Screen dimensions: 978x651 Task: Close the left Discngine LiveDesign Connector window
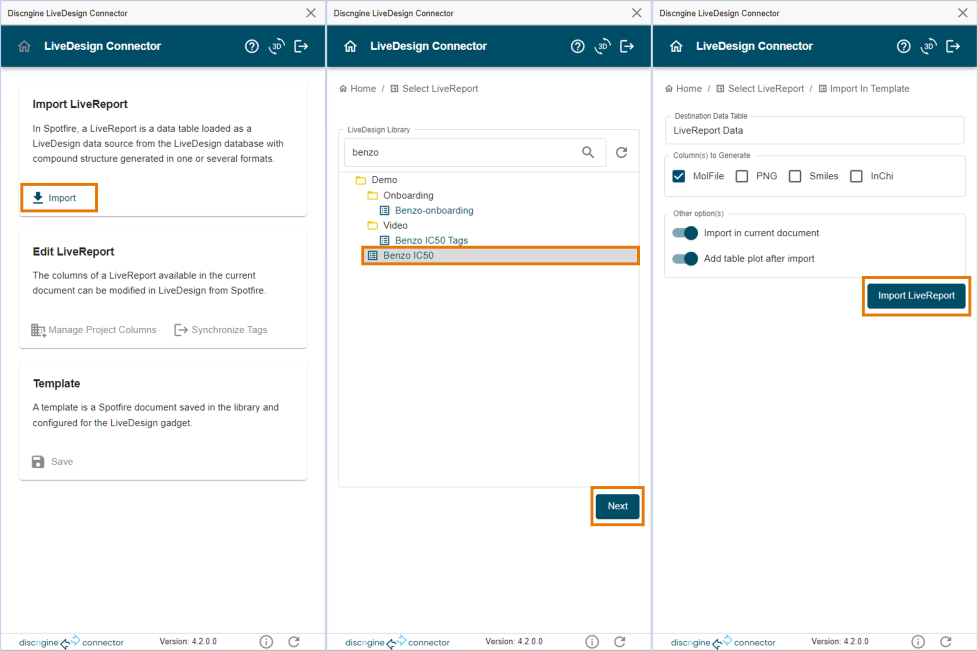pyautogui.click(x=311, y=12)
